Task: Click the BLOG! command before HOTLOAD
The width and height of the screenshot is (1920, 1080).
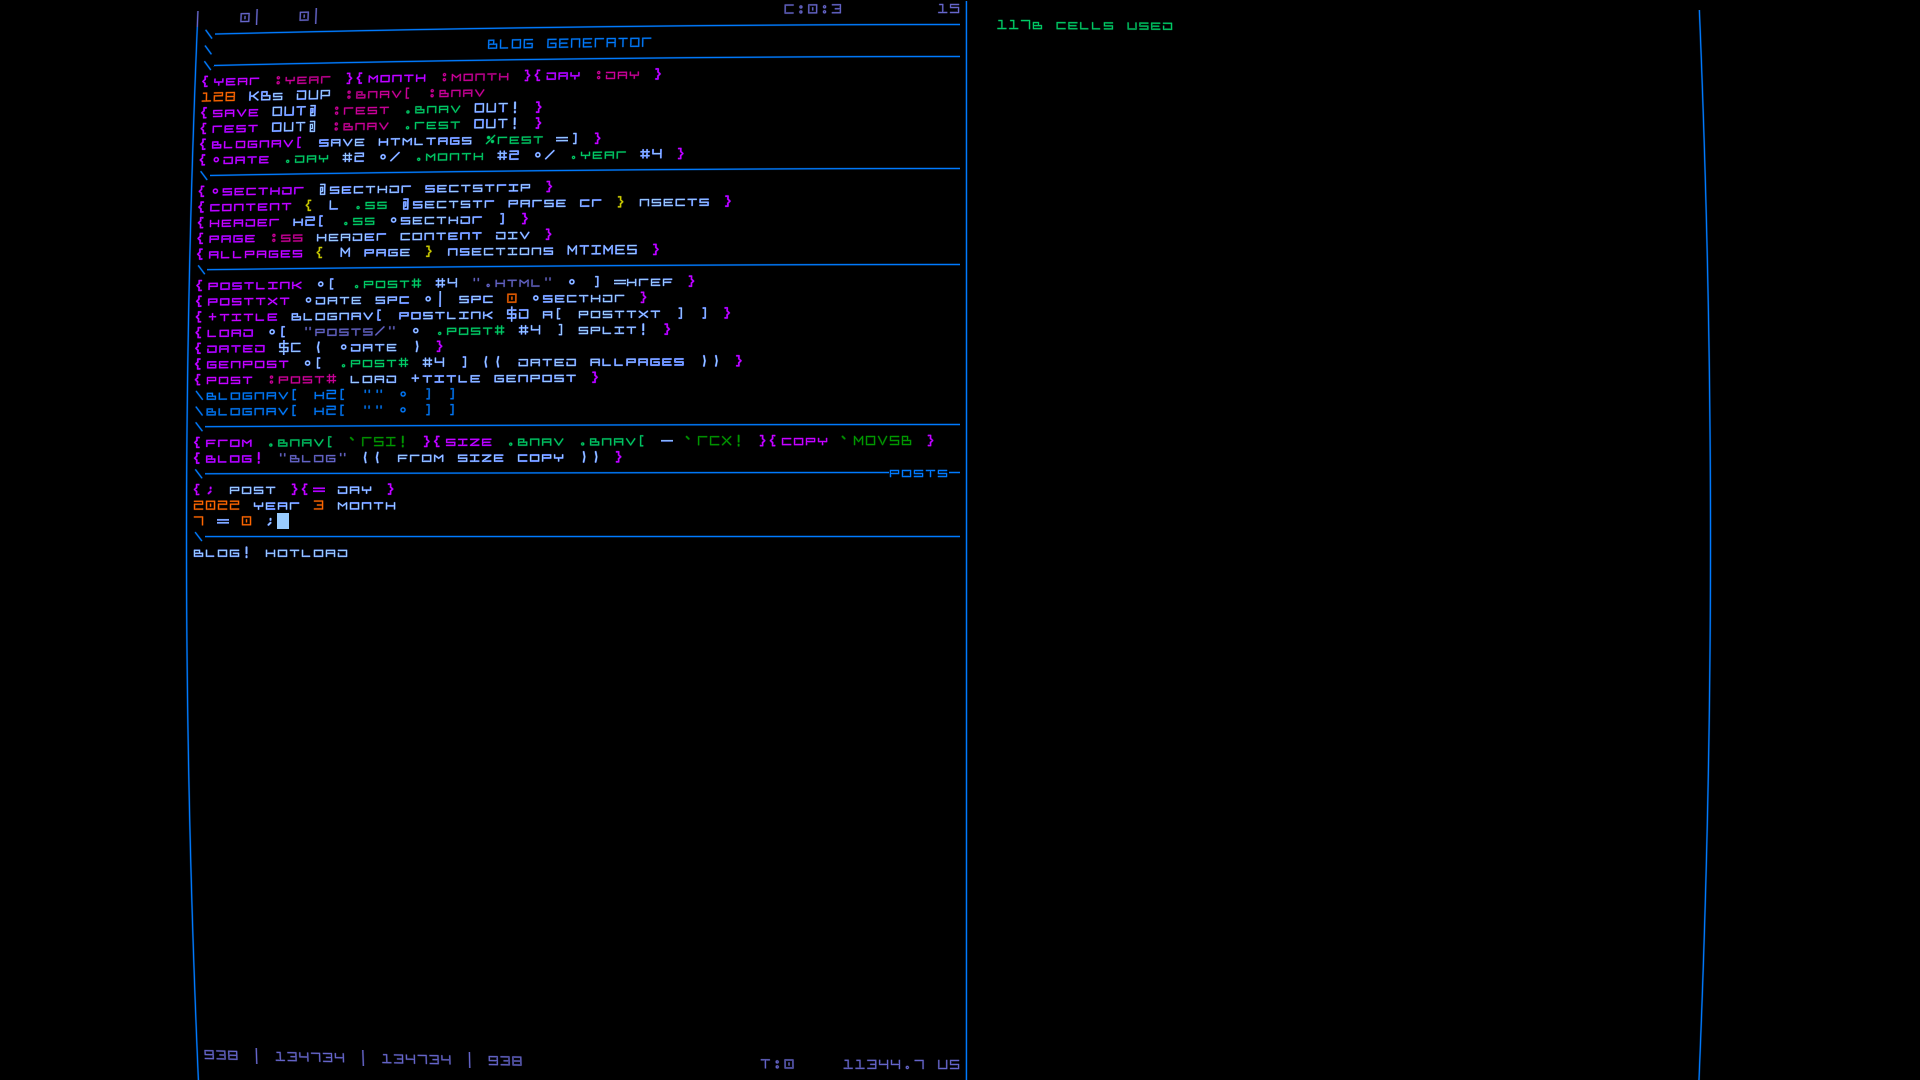Action: point(222,553)
